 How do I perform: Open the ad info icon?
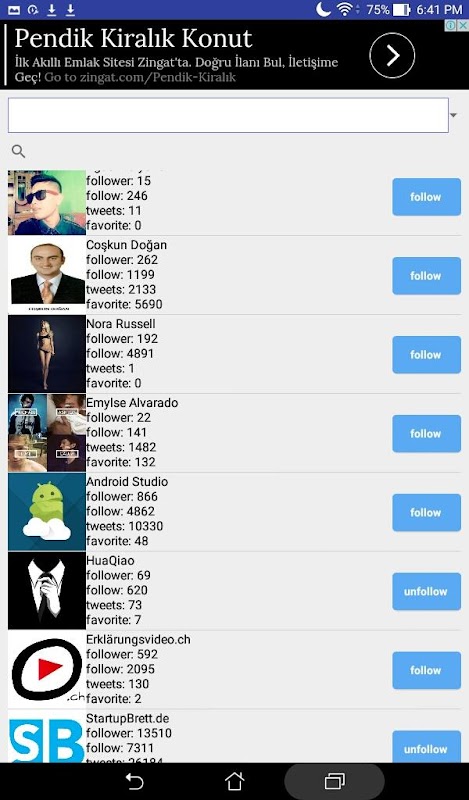(451, 26)
